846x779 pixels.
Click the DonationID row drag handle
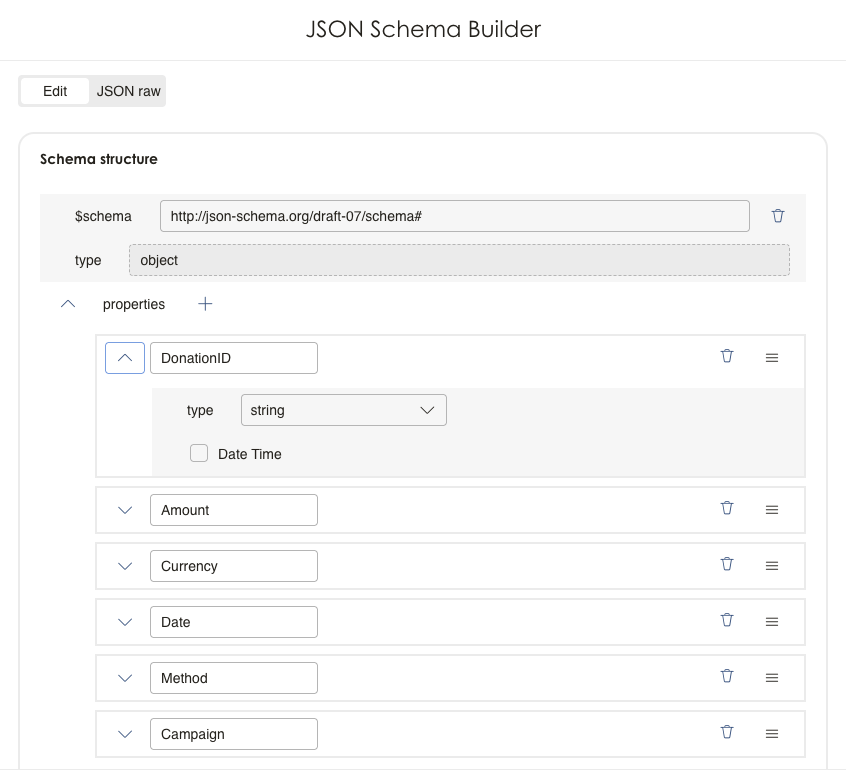772,358
